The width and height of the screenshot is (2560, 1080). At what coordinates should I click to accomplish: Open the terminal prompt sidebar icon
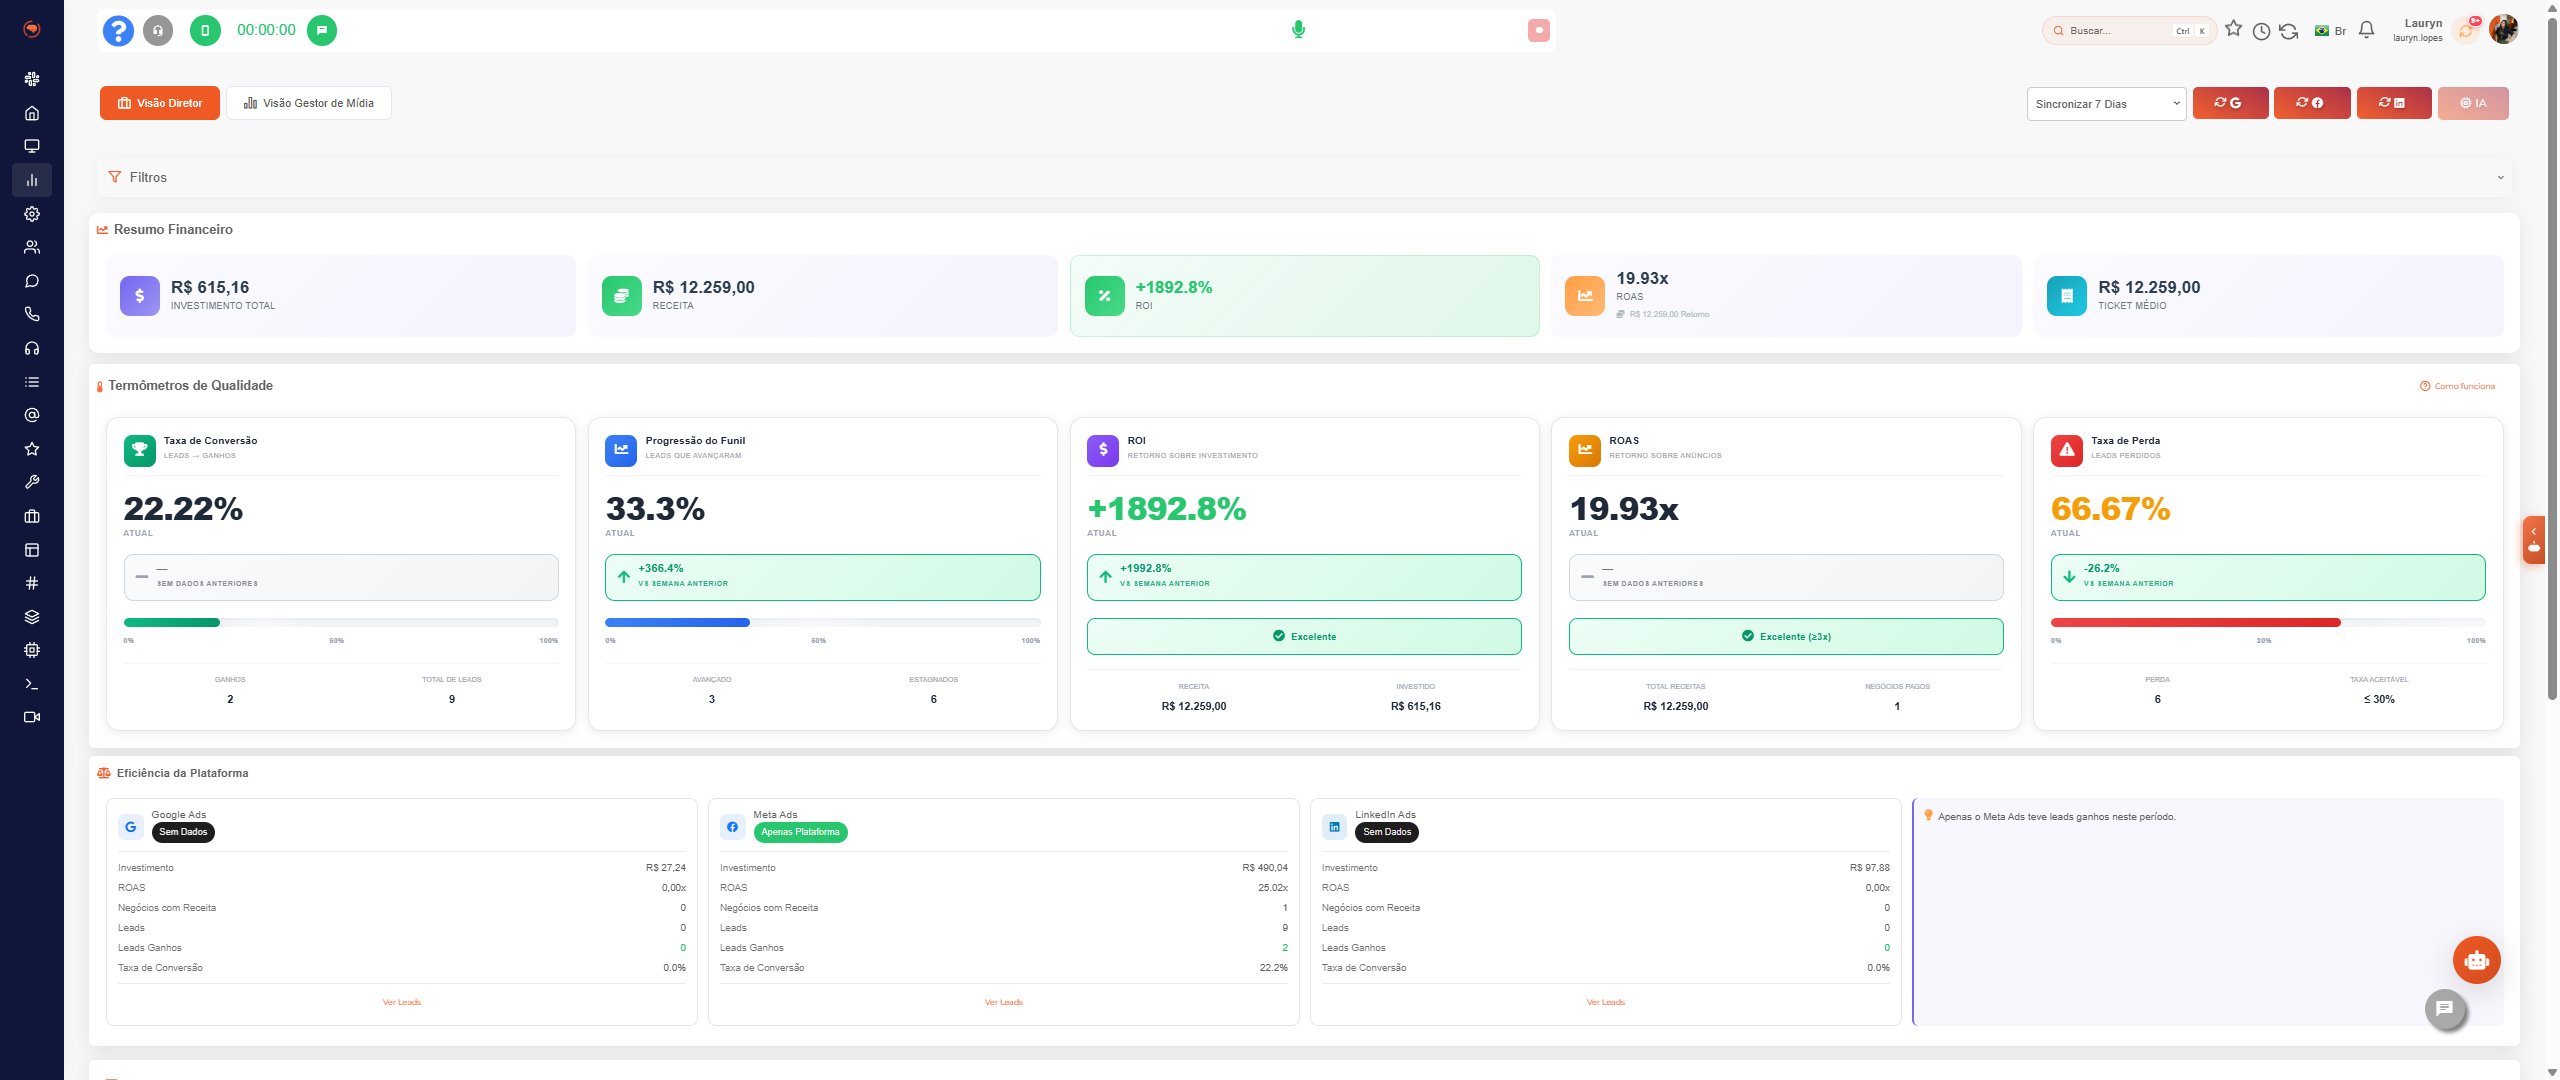coord(32,684)
